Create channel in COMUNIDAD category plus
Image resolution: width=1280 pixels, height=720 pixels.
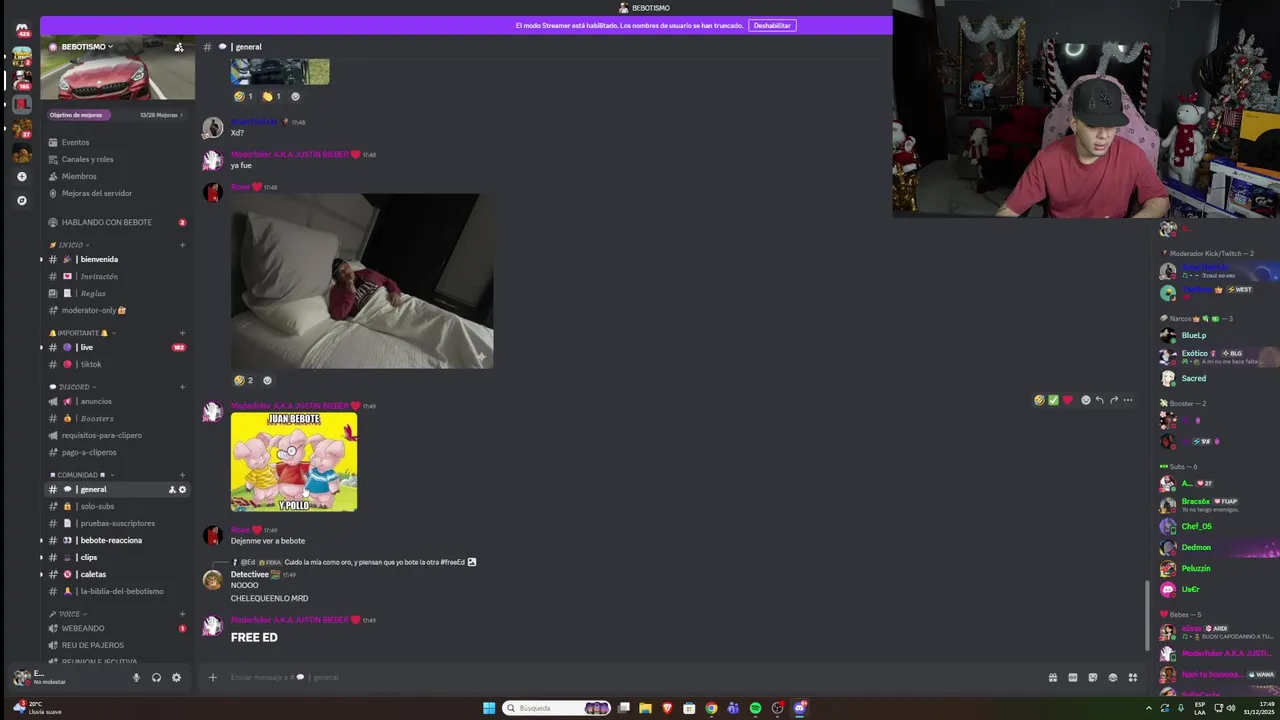click(182, 475)
